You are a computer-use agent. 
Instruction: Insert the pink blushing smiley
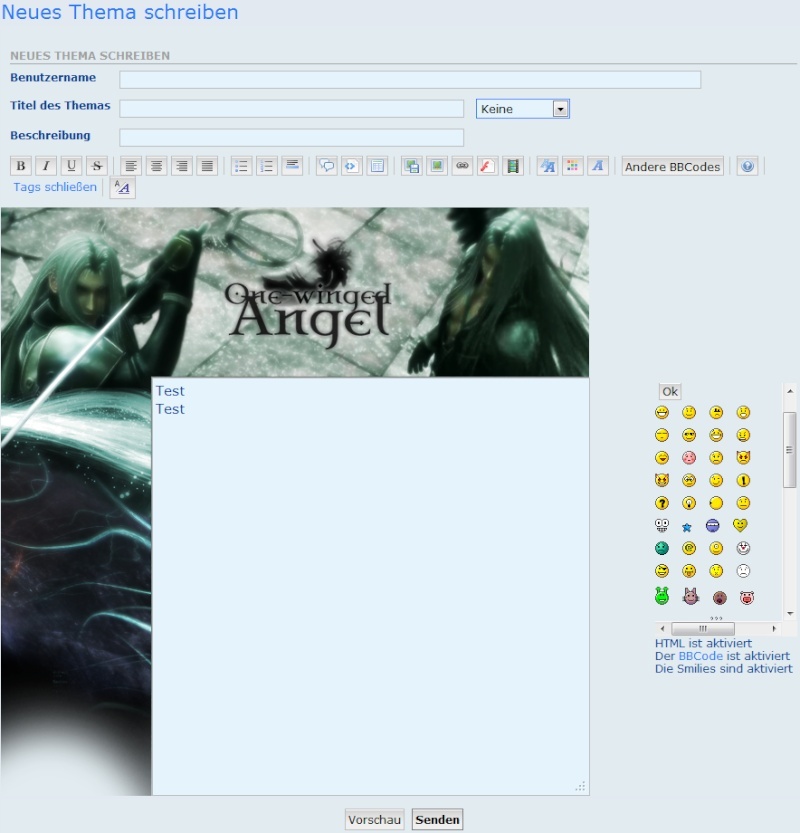coord(689,458)
